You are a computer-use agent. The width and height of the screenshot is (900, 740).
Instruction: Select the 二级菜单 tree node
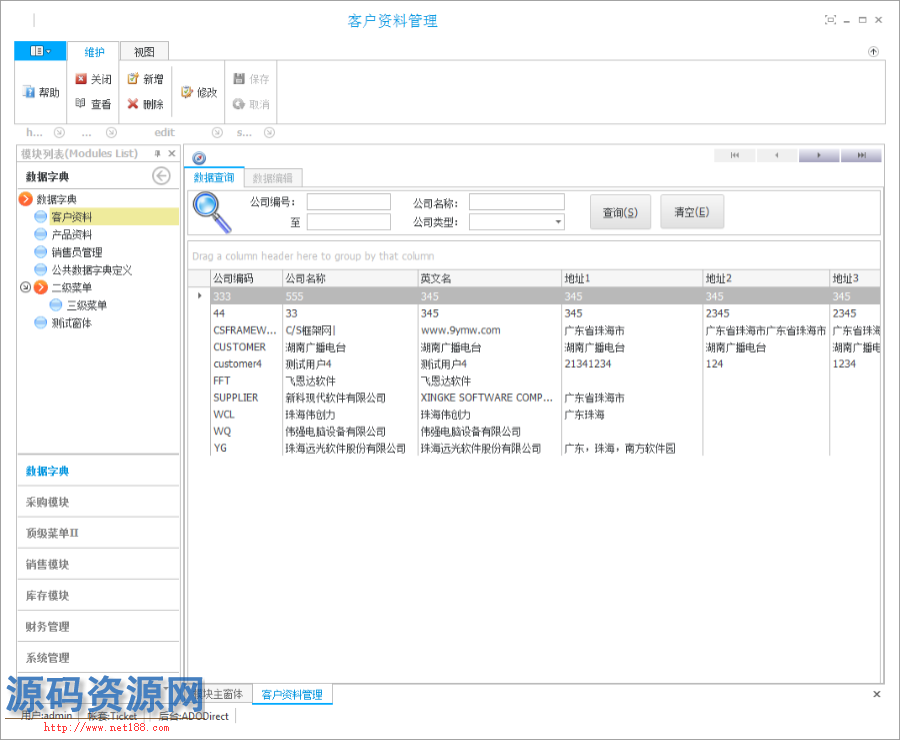[71, 287]
